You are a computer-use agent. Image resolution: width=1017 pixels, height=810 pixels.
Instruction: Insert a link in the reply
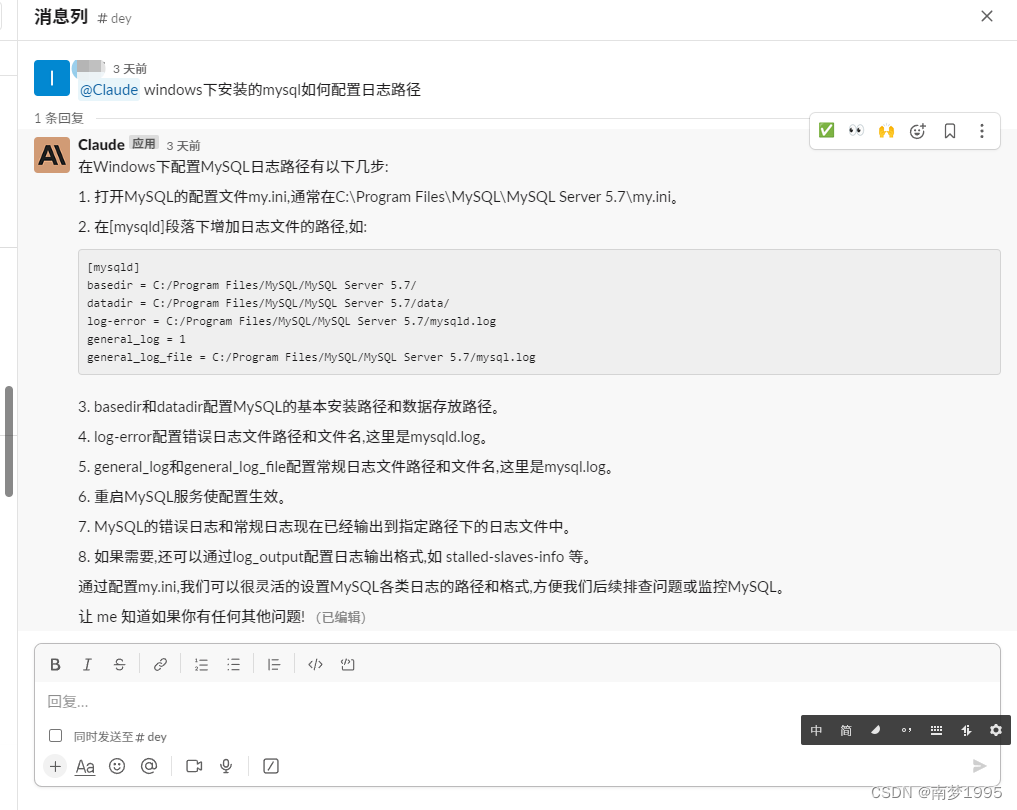pyautogui.click(x=160, y=664)
